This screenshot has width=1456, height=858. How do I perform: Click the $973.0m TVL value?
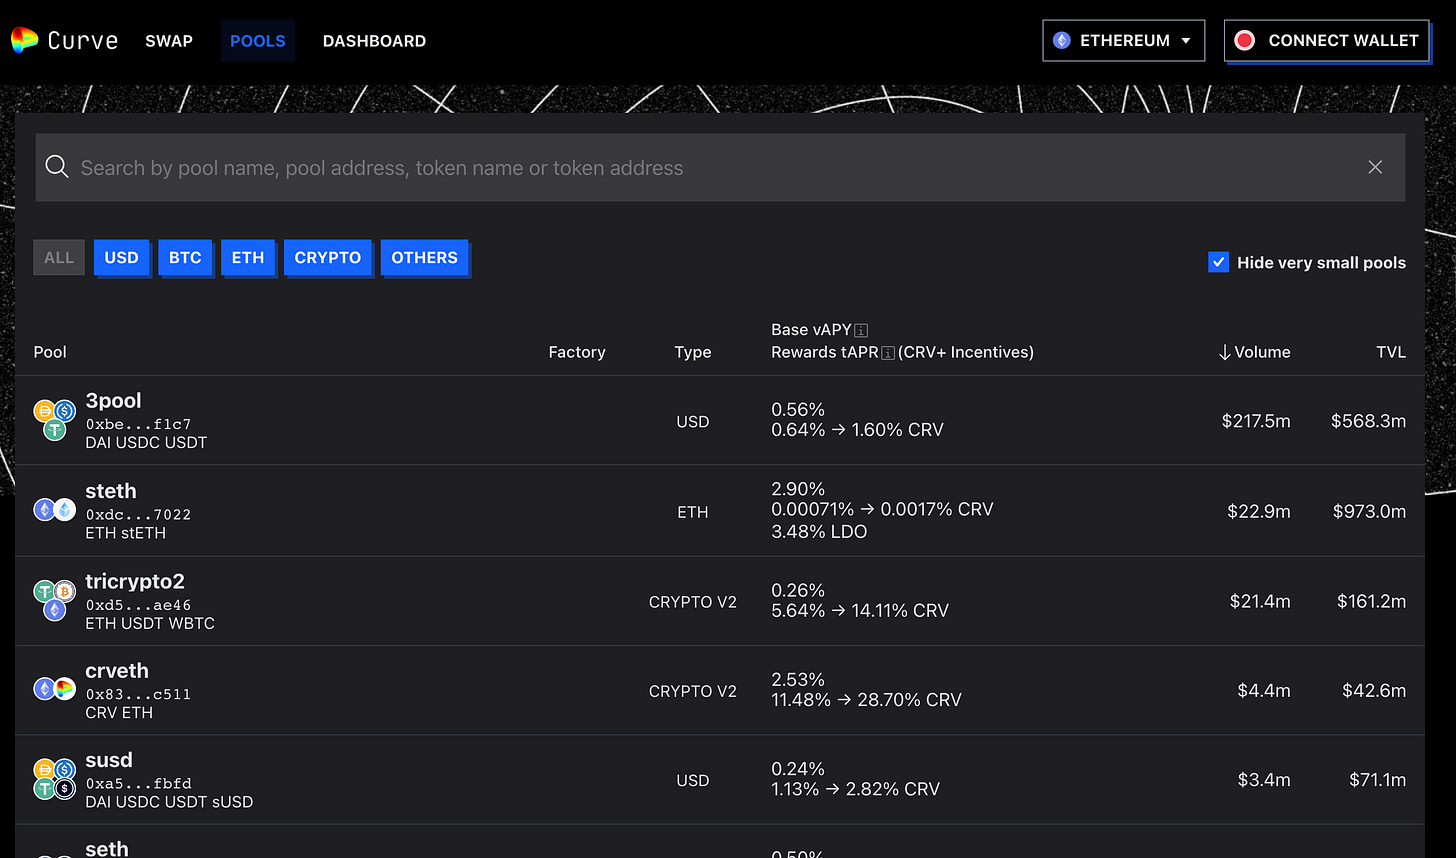[x=1369, y=511]
